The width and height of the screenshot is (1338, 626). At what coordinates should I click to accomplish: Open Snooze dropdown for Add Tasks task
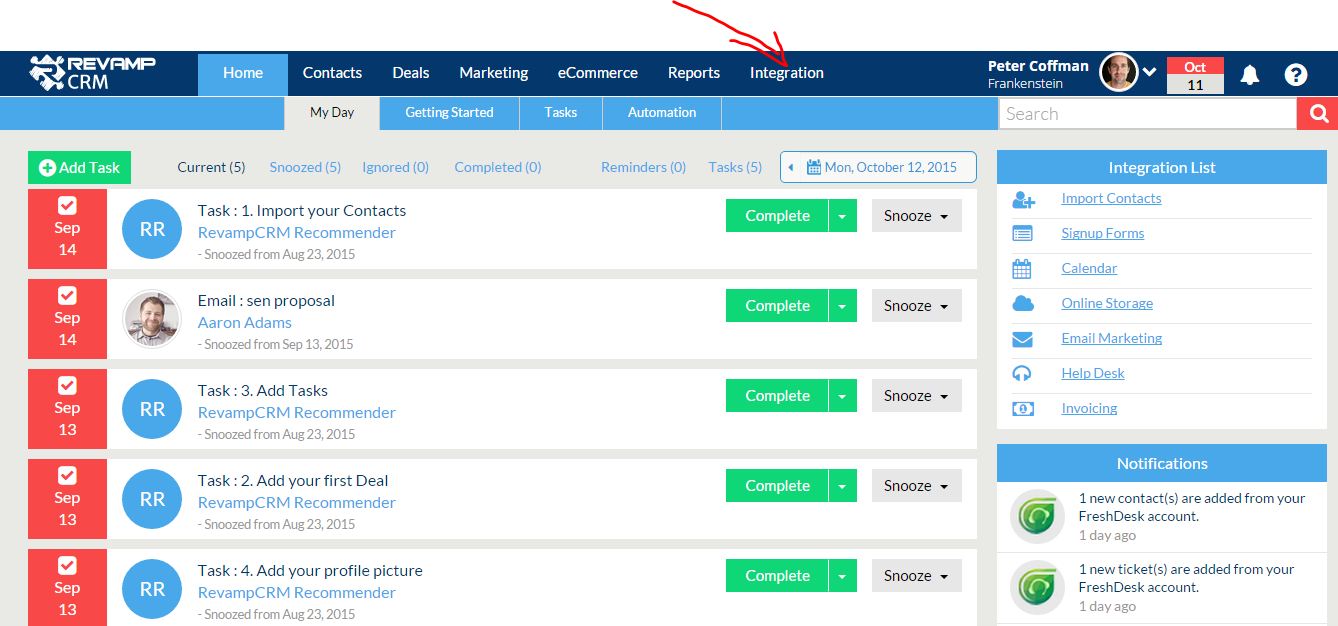pyautogui.click(x=917, y=395)
